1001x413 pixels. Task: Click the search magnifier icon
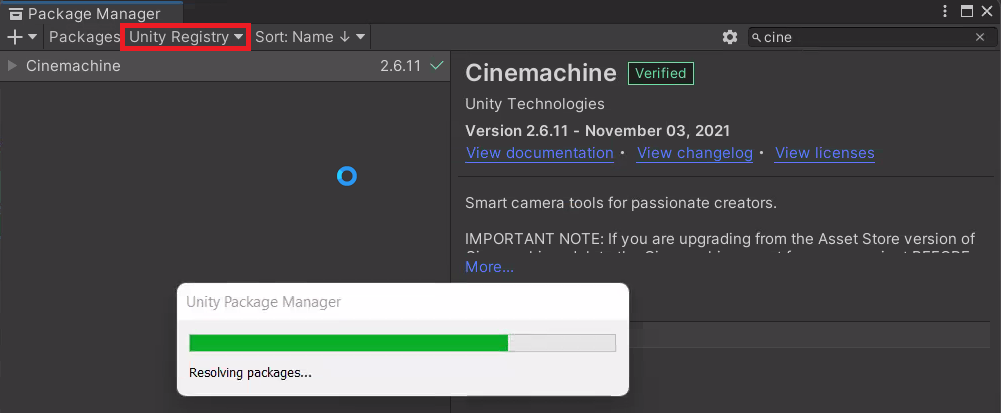click(x=756, y=38)
